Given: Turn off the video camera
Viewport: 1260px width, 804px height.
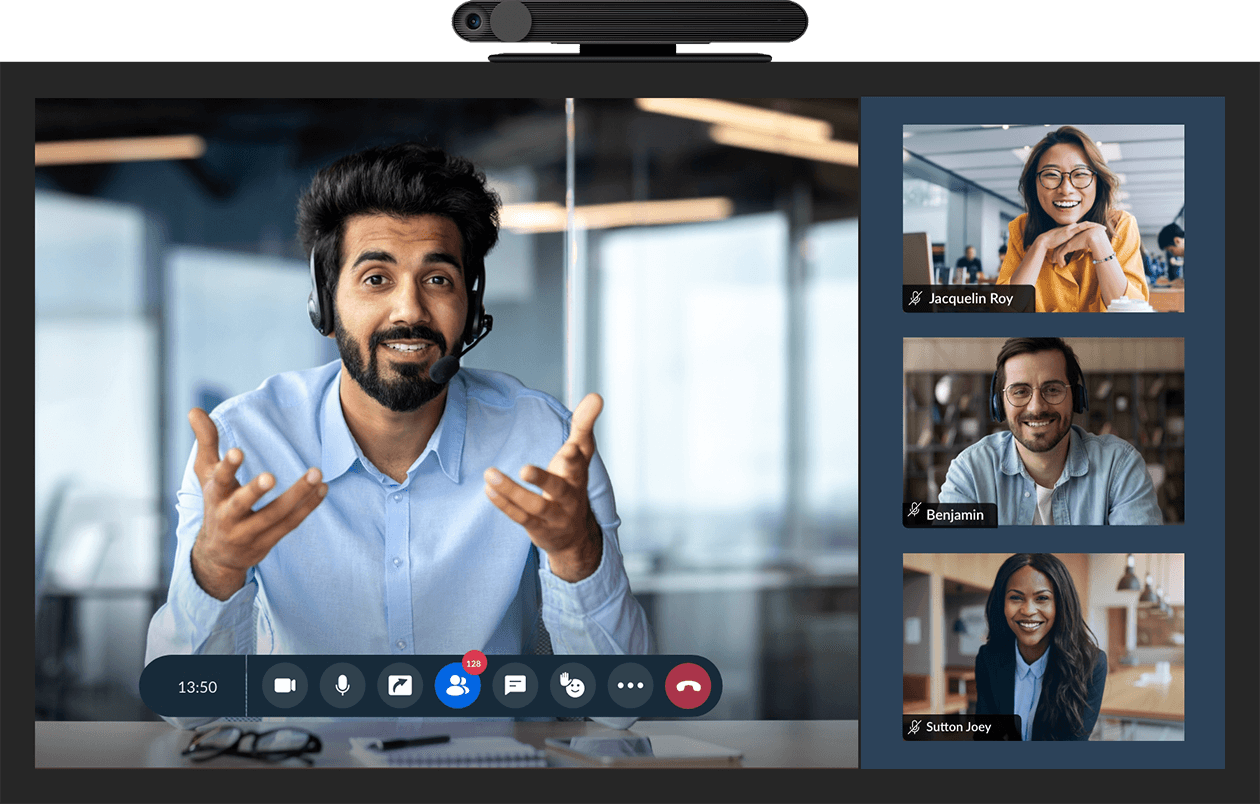Looking at the screenshot, I should (285, 686).
